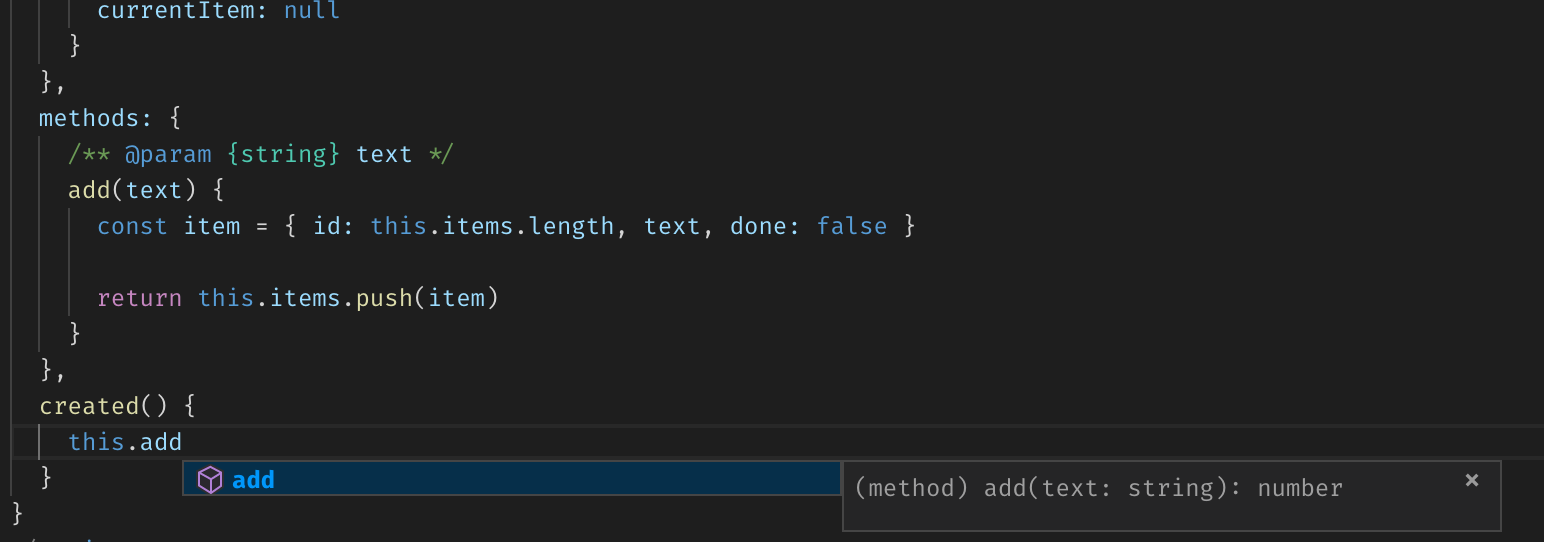1544x542 pixels.
Task: Click the purple method cube icon
Action: 209,480
